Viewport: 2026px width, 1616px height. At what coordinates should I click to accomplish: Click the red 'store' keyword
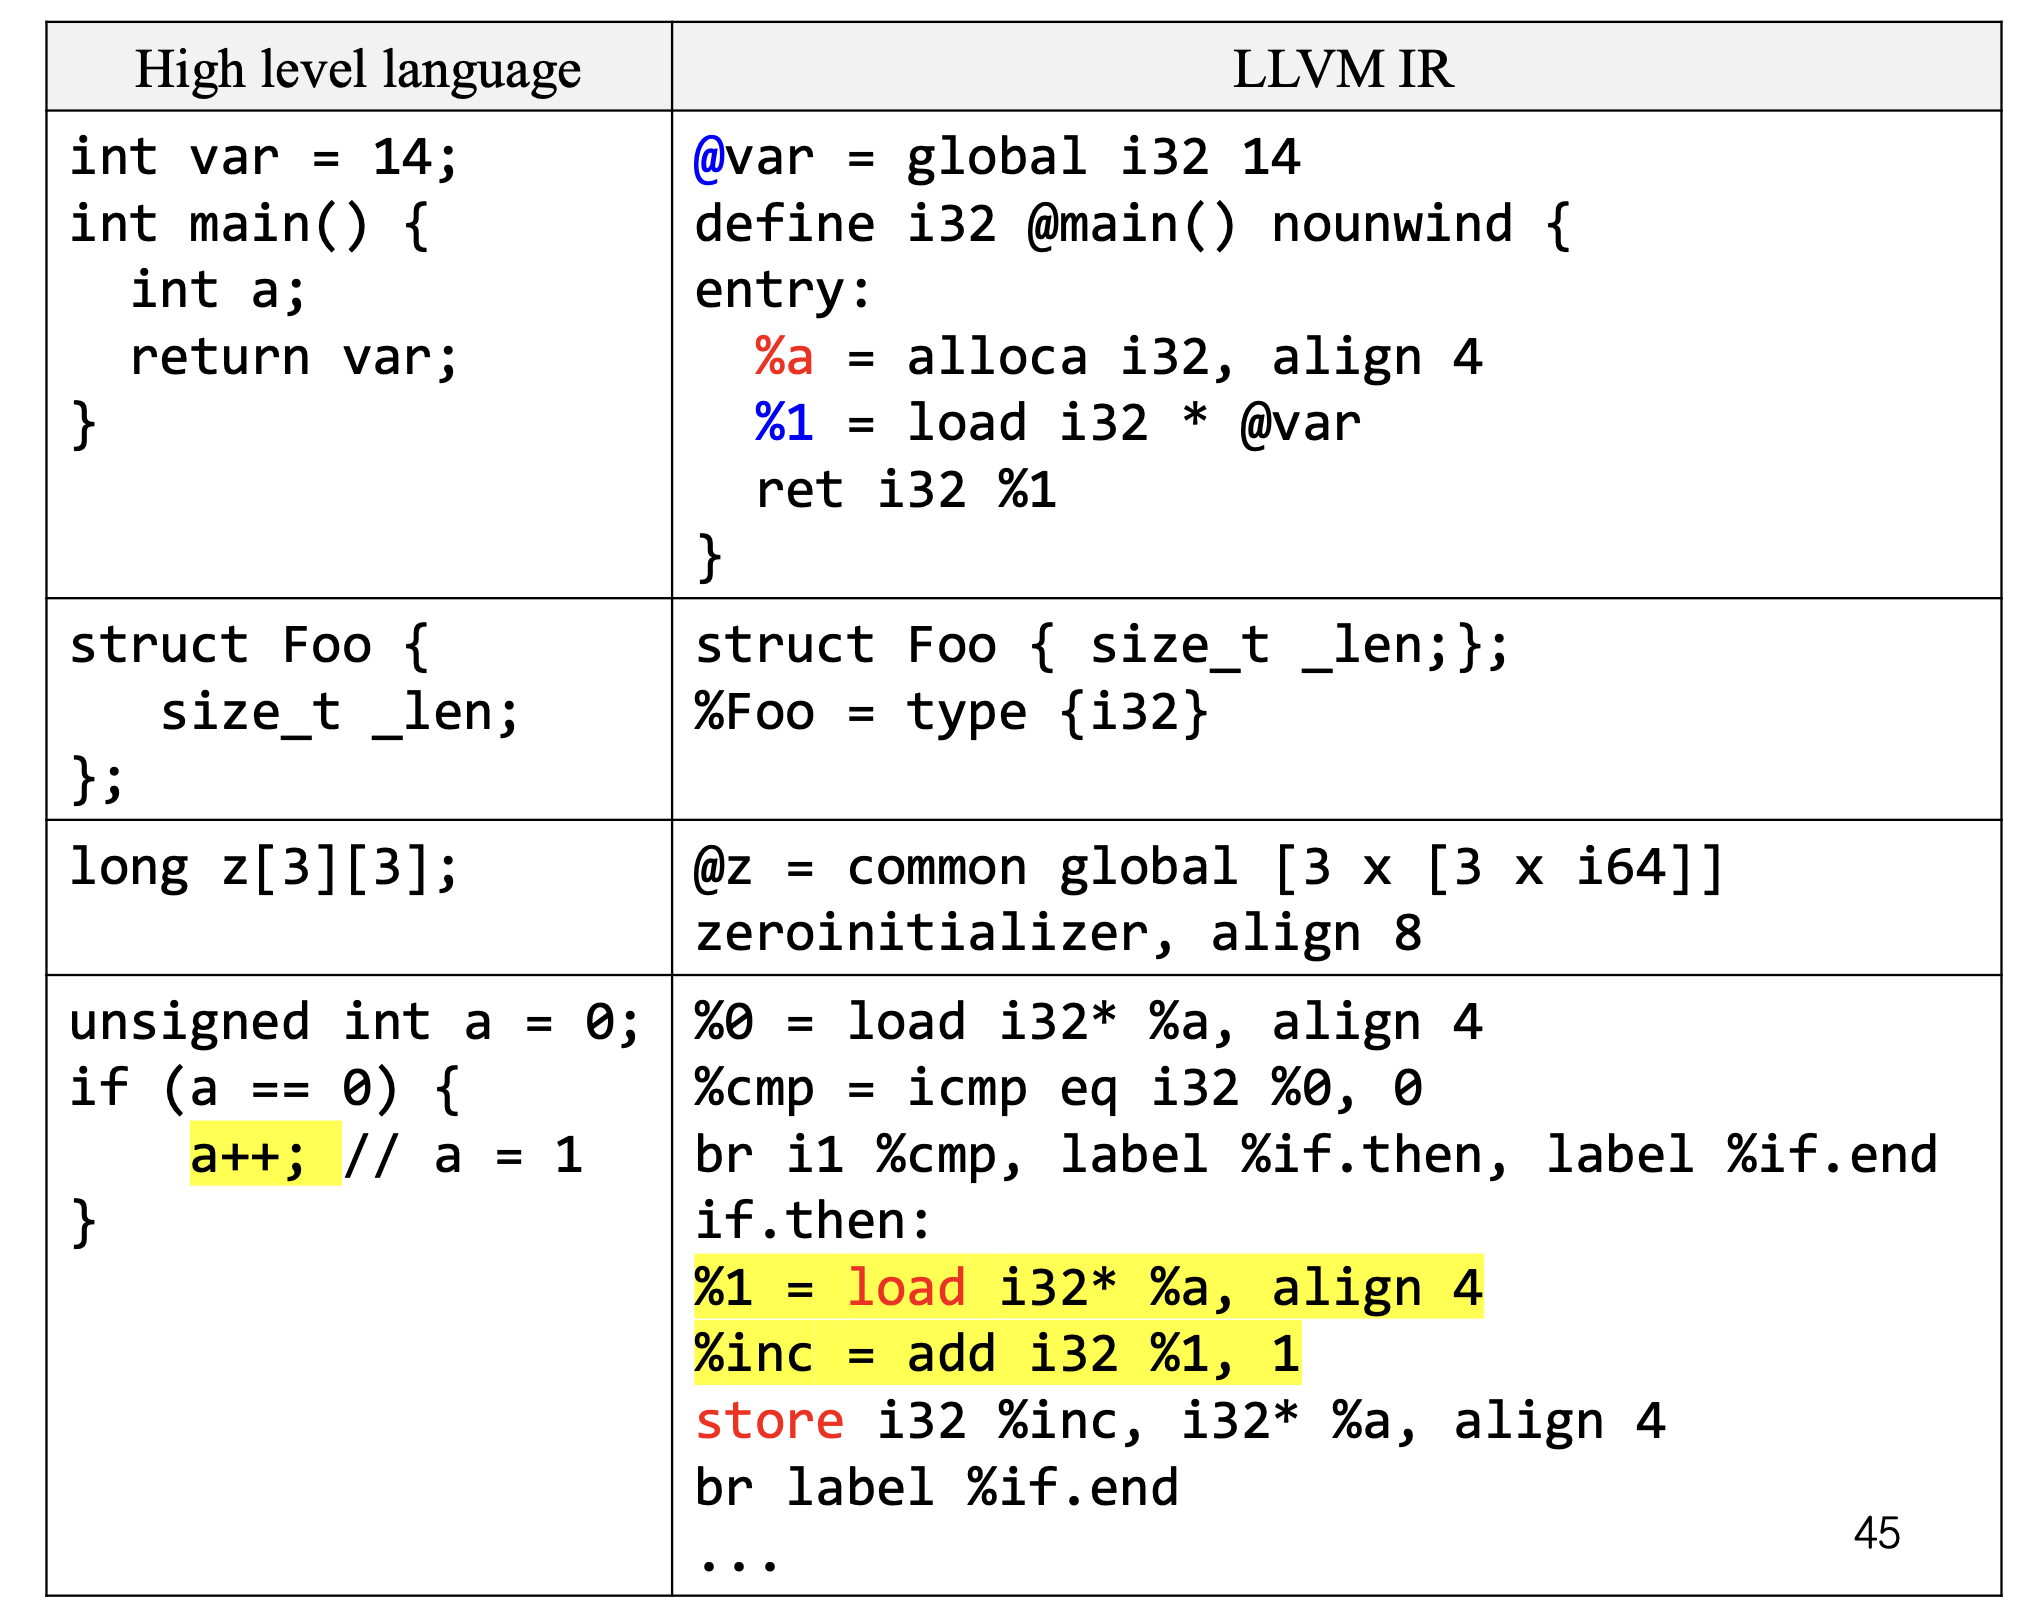pyautogui.click(x=769, y=1422)
